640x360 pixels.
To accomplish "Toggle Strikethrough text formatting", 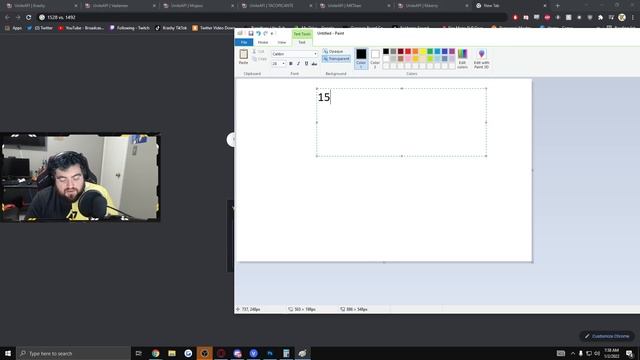I will (314, 64).
